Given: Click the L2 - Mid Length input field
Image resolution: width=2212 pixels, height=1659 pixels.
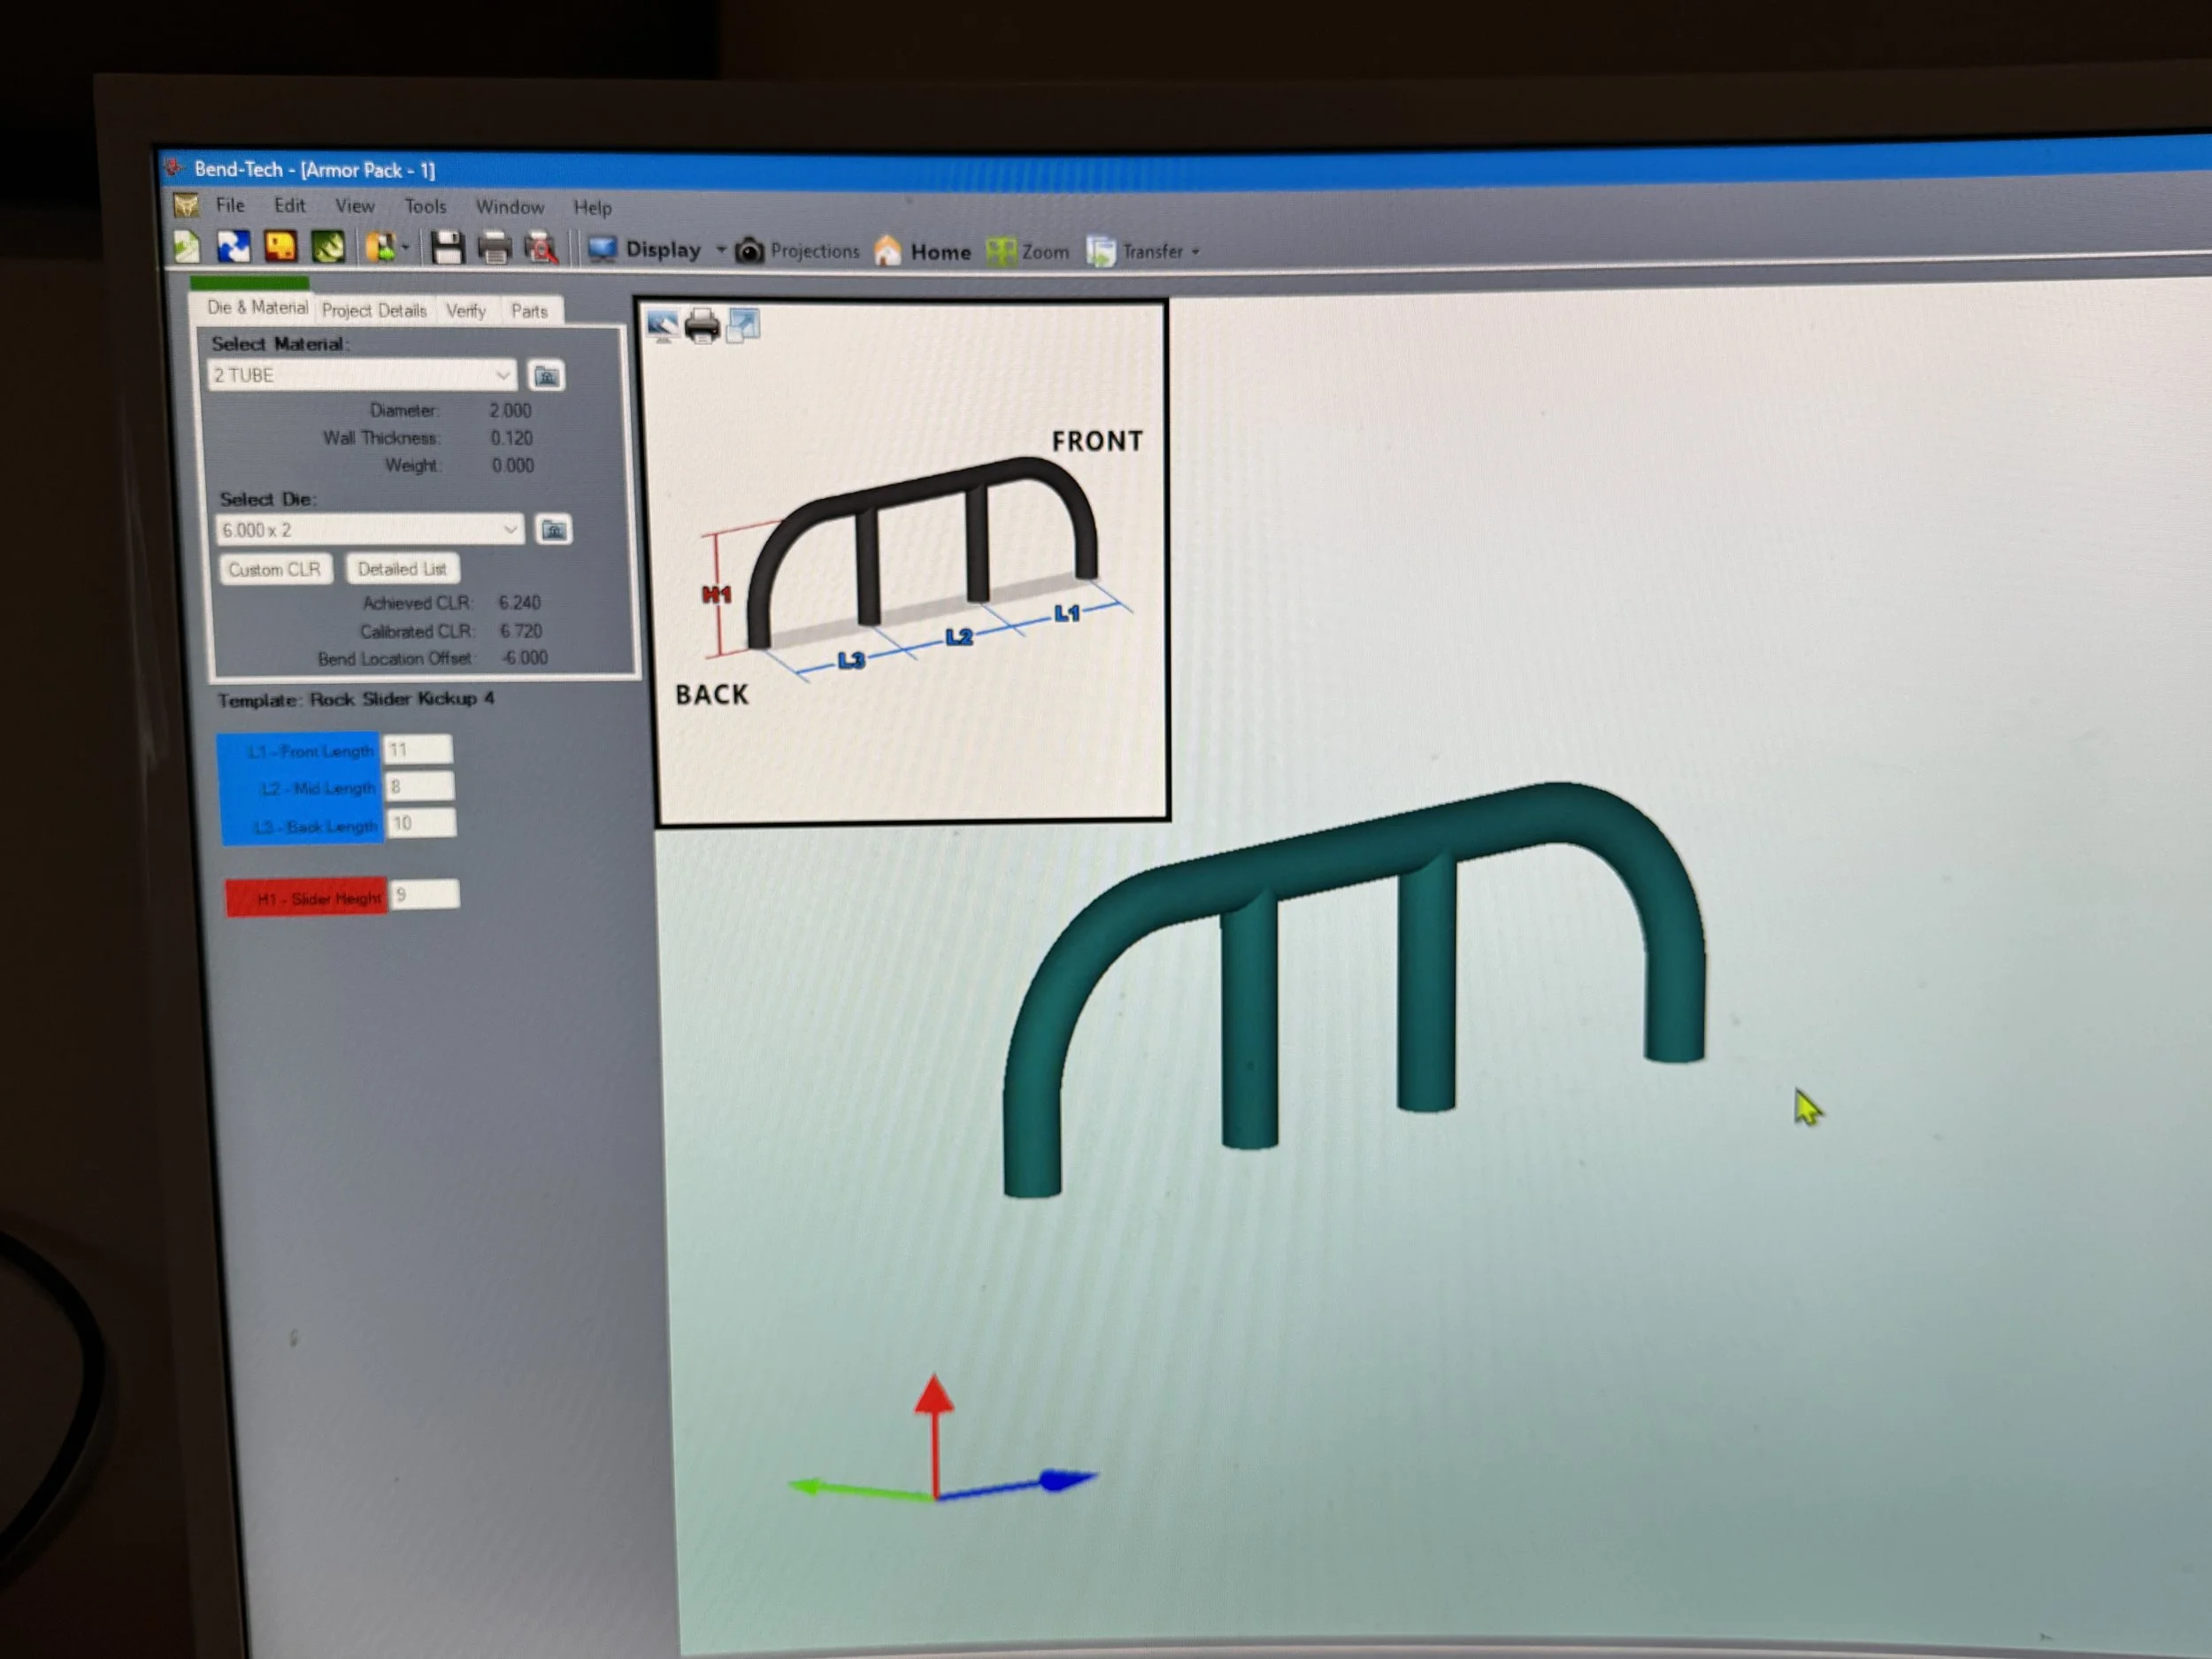Looking at the screenshot, I should tap(419, 786).
